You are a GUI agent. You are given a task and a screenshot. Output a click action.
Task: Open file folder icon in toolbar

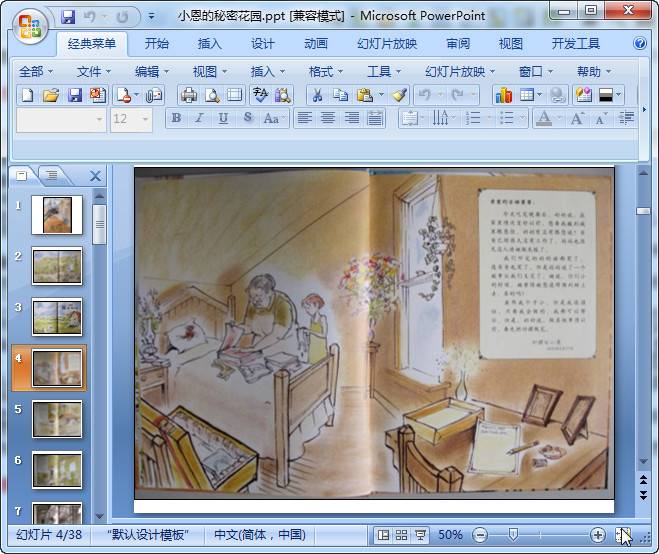[x=51, y=95]
